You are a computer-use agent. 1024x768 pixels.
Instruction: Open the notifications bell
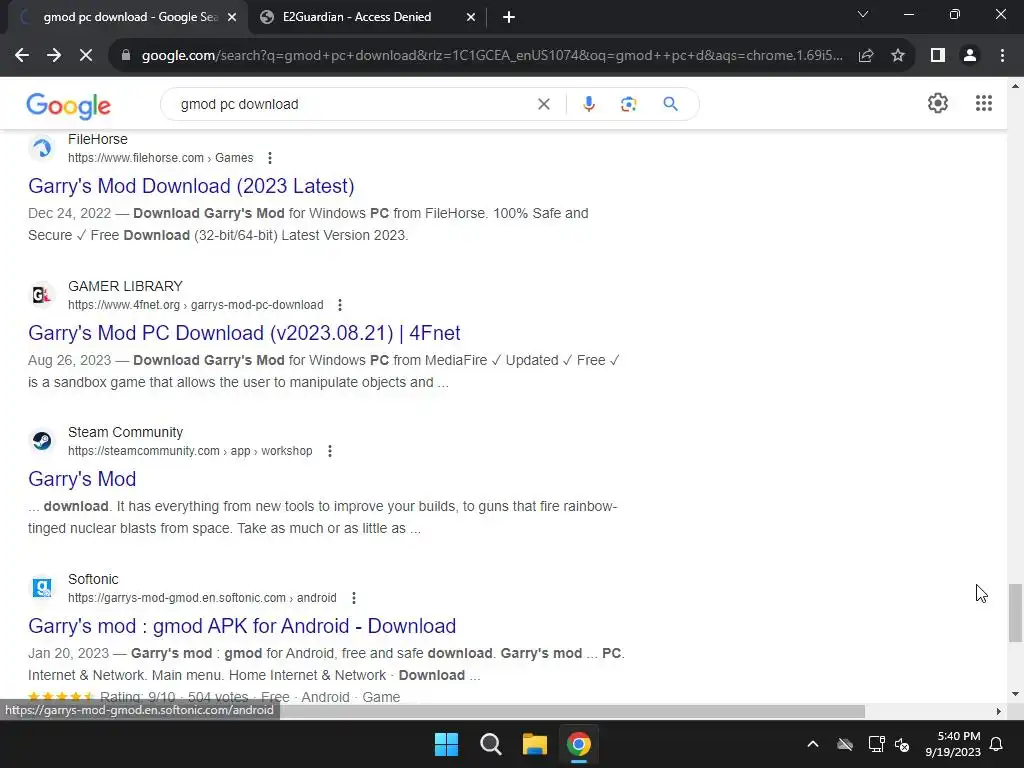(x=997, y=744)
